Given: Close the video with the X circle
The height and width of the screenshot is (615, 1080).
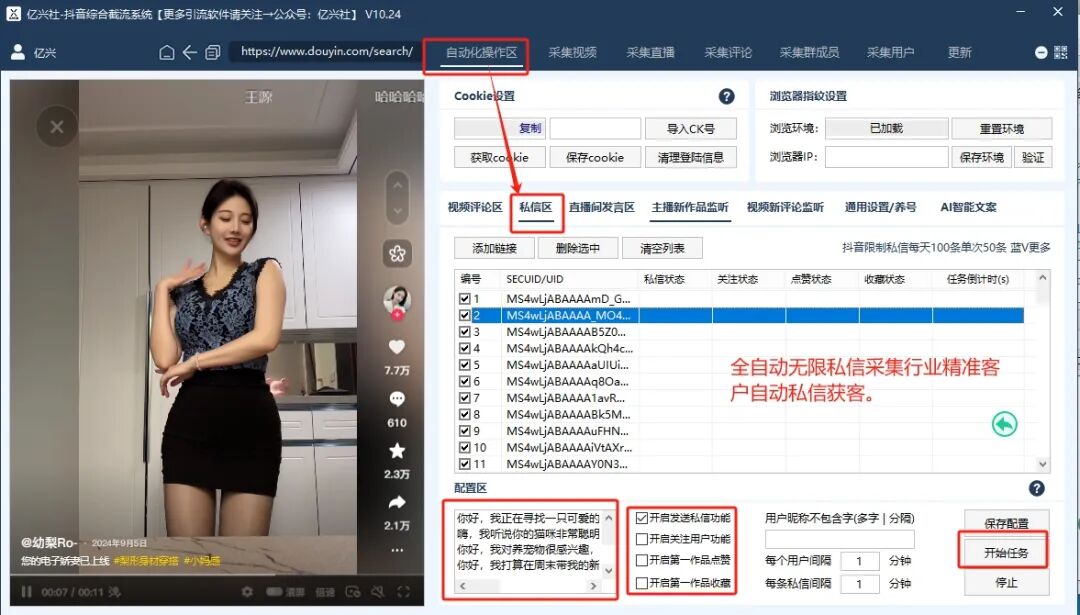Looking at the screenshot, I should [x=56, y=127].
